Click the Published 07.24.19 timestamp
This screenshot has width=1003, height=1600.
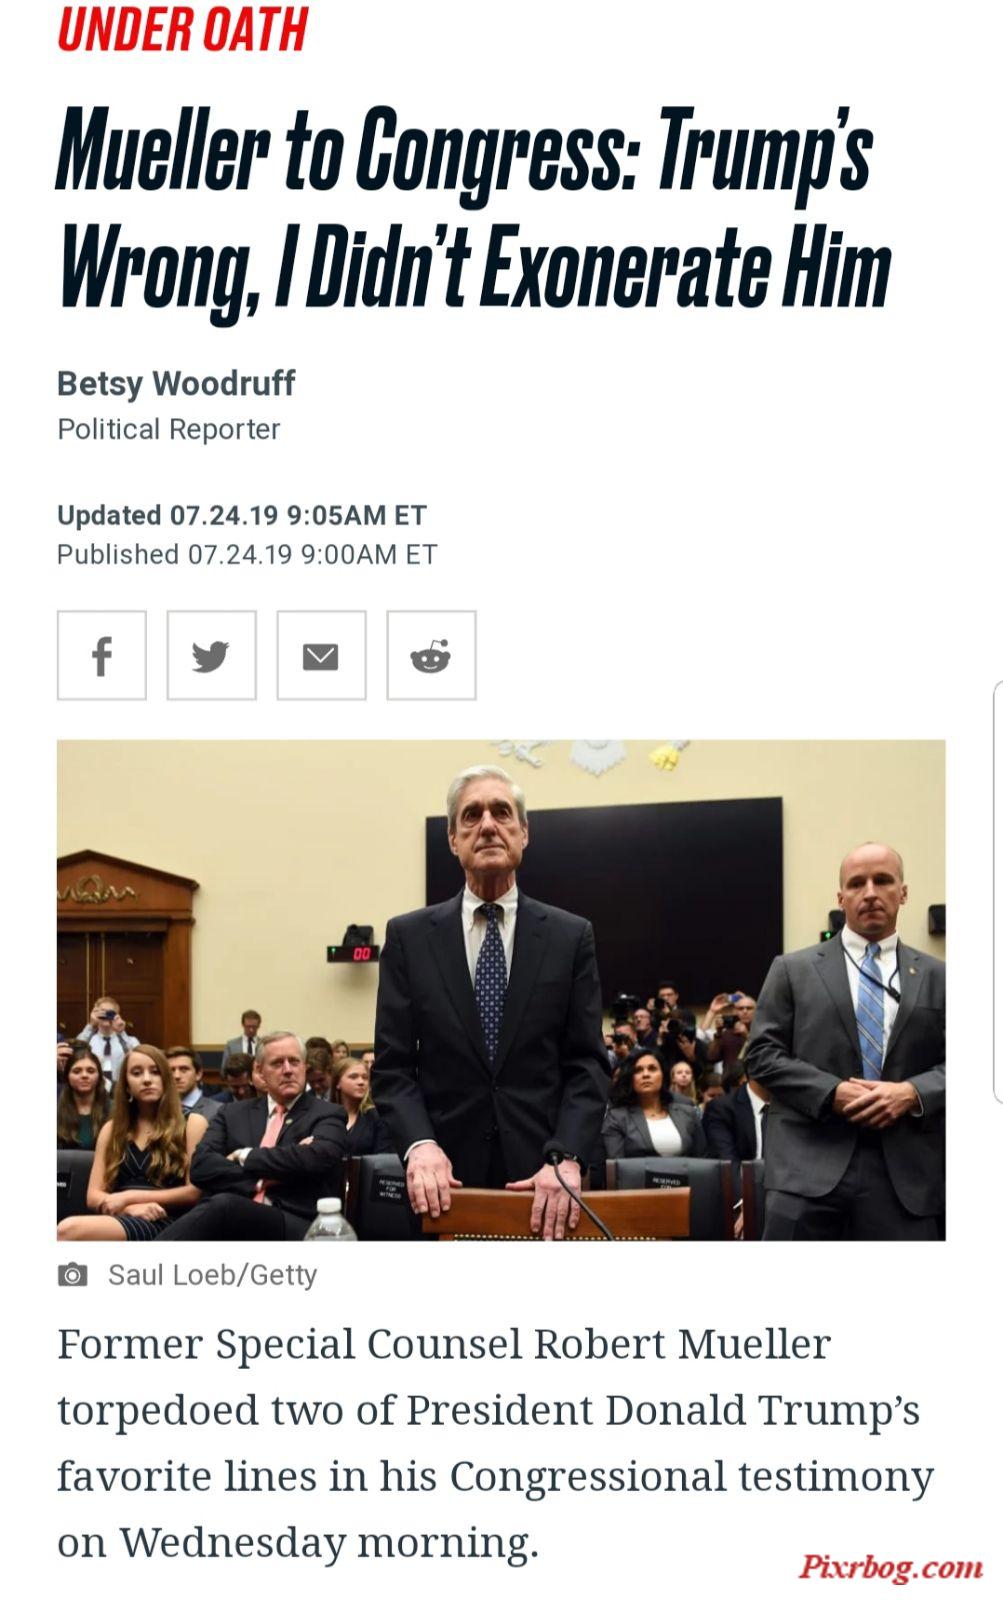[x=247, y=554]
